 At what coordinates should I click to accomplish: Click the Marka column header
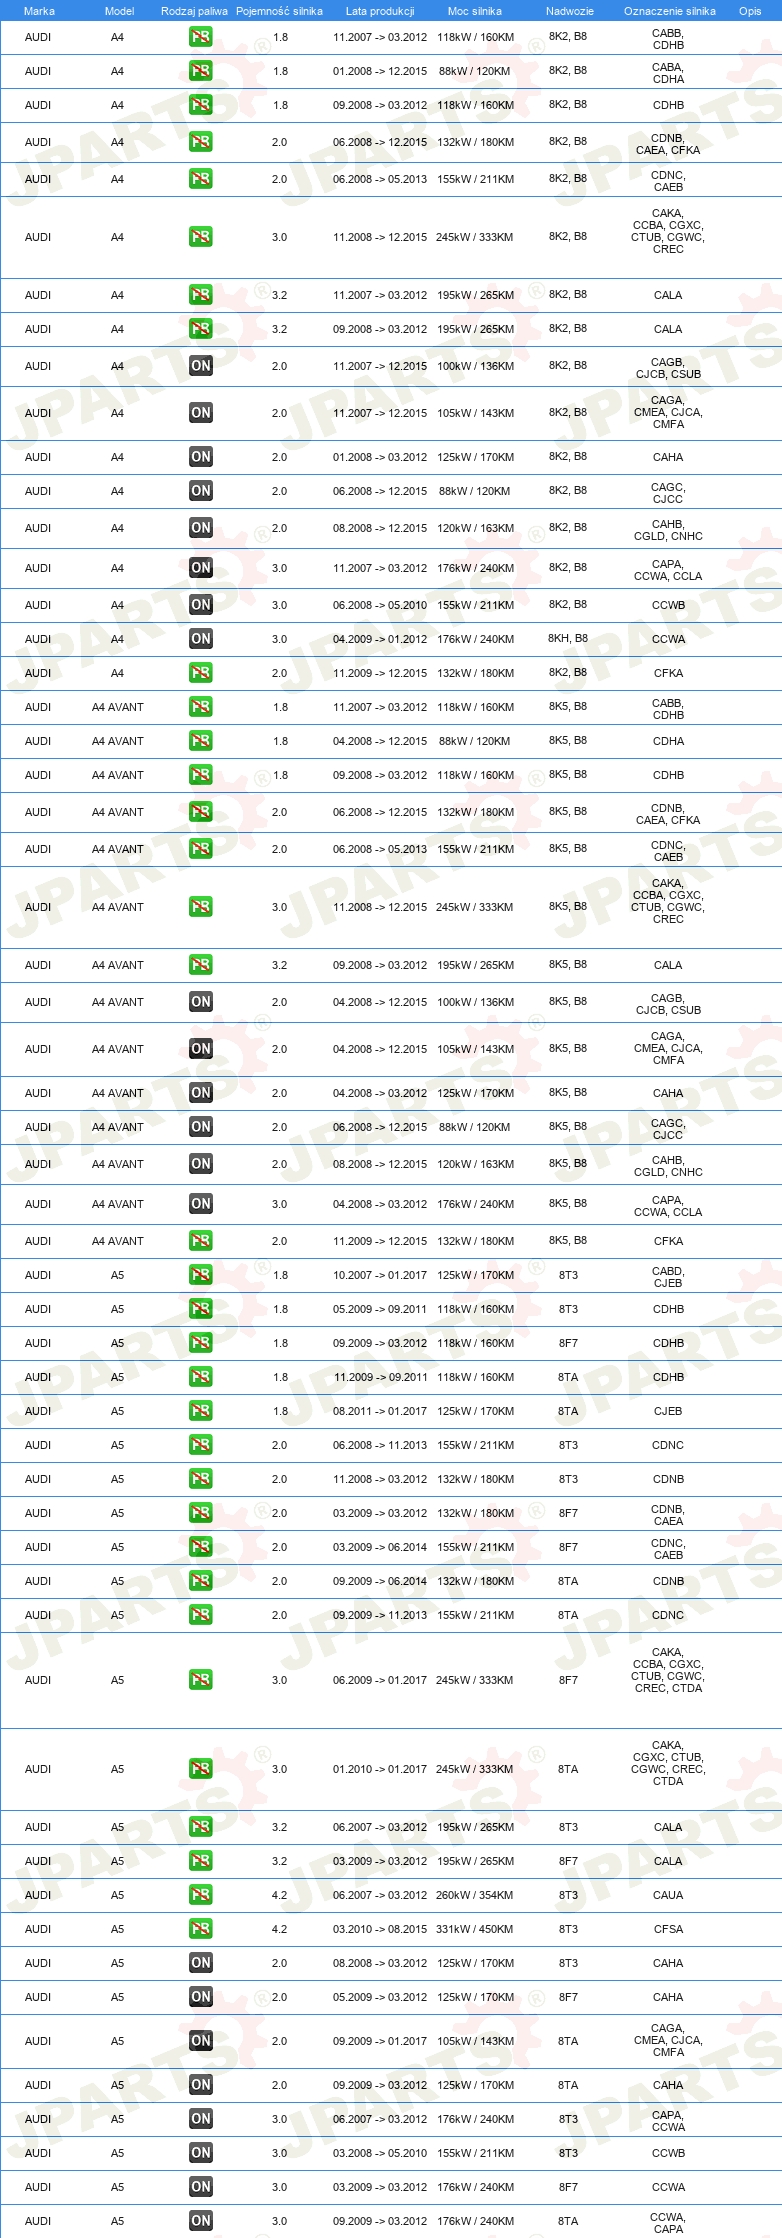(x=39, y=11)
